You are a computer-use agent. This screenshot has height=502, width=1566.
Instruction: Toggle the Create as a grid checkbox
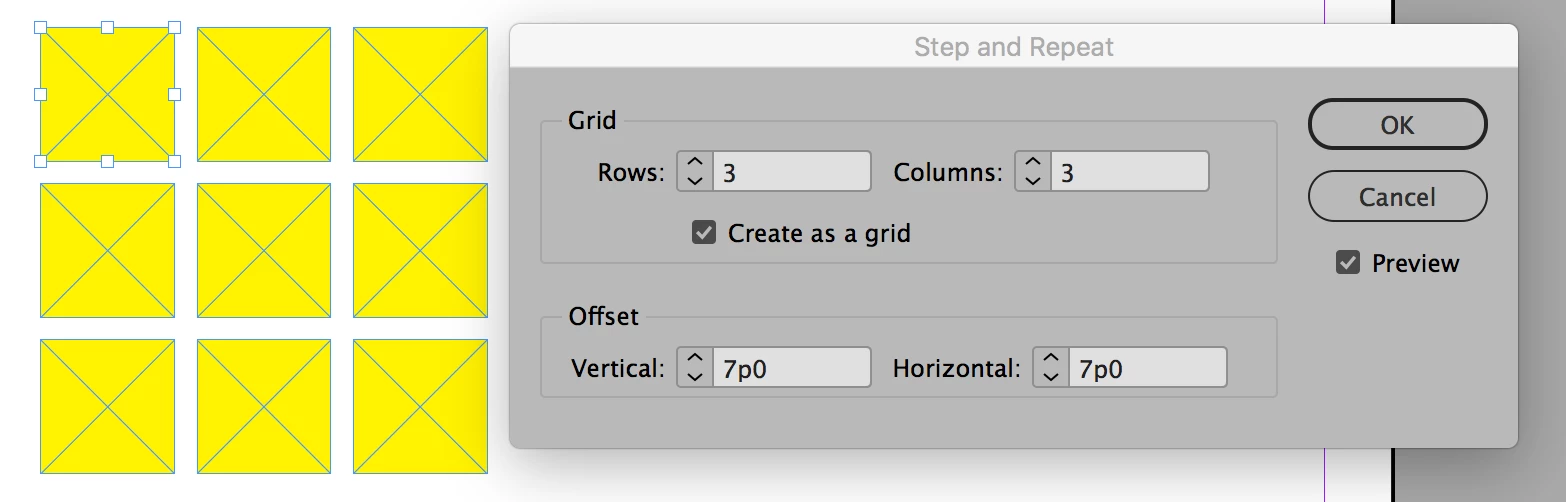pyautogui.click(x=704, y=233)
